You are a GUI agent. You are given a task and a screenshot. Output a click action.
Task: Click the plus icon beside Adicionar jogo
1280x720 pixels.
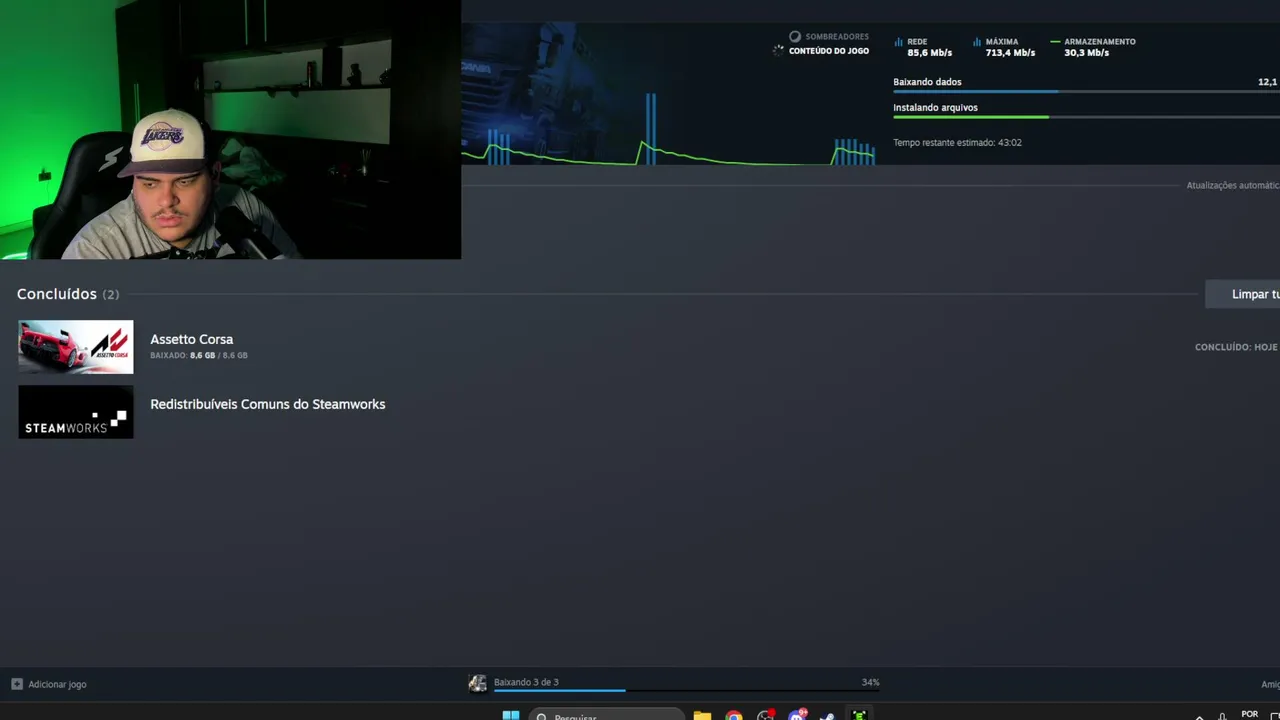(x=17, y=684)
